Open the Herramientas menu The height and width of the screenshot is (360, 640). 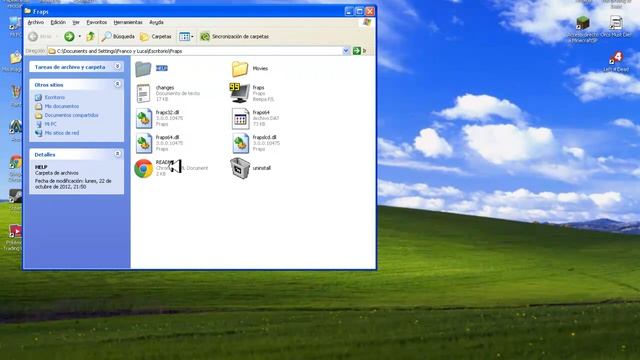pyautogui.click(x=128, y=22)
